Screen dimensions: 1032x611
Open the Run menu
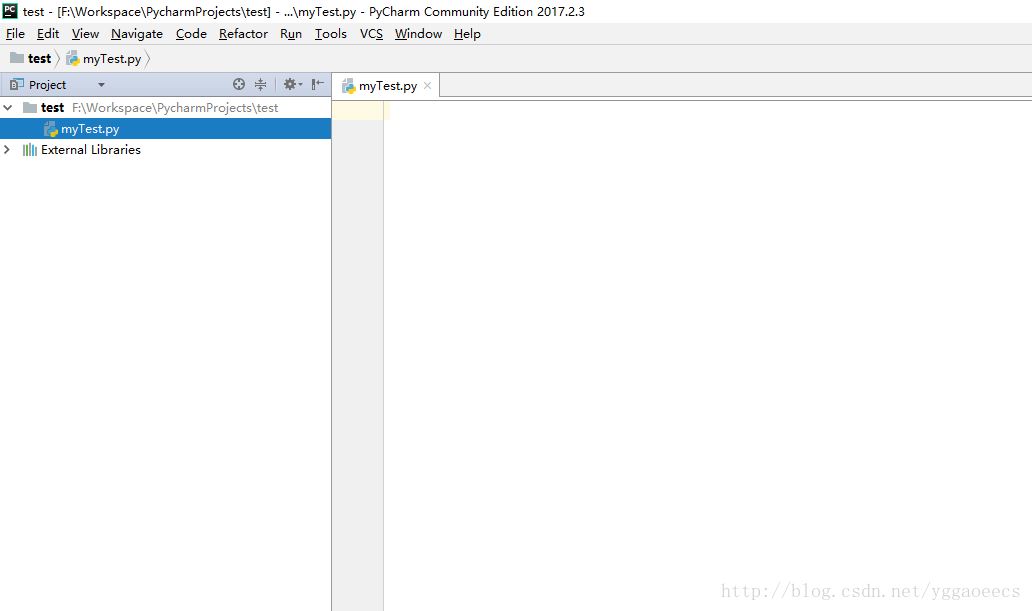click(290, 34)
